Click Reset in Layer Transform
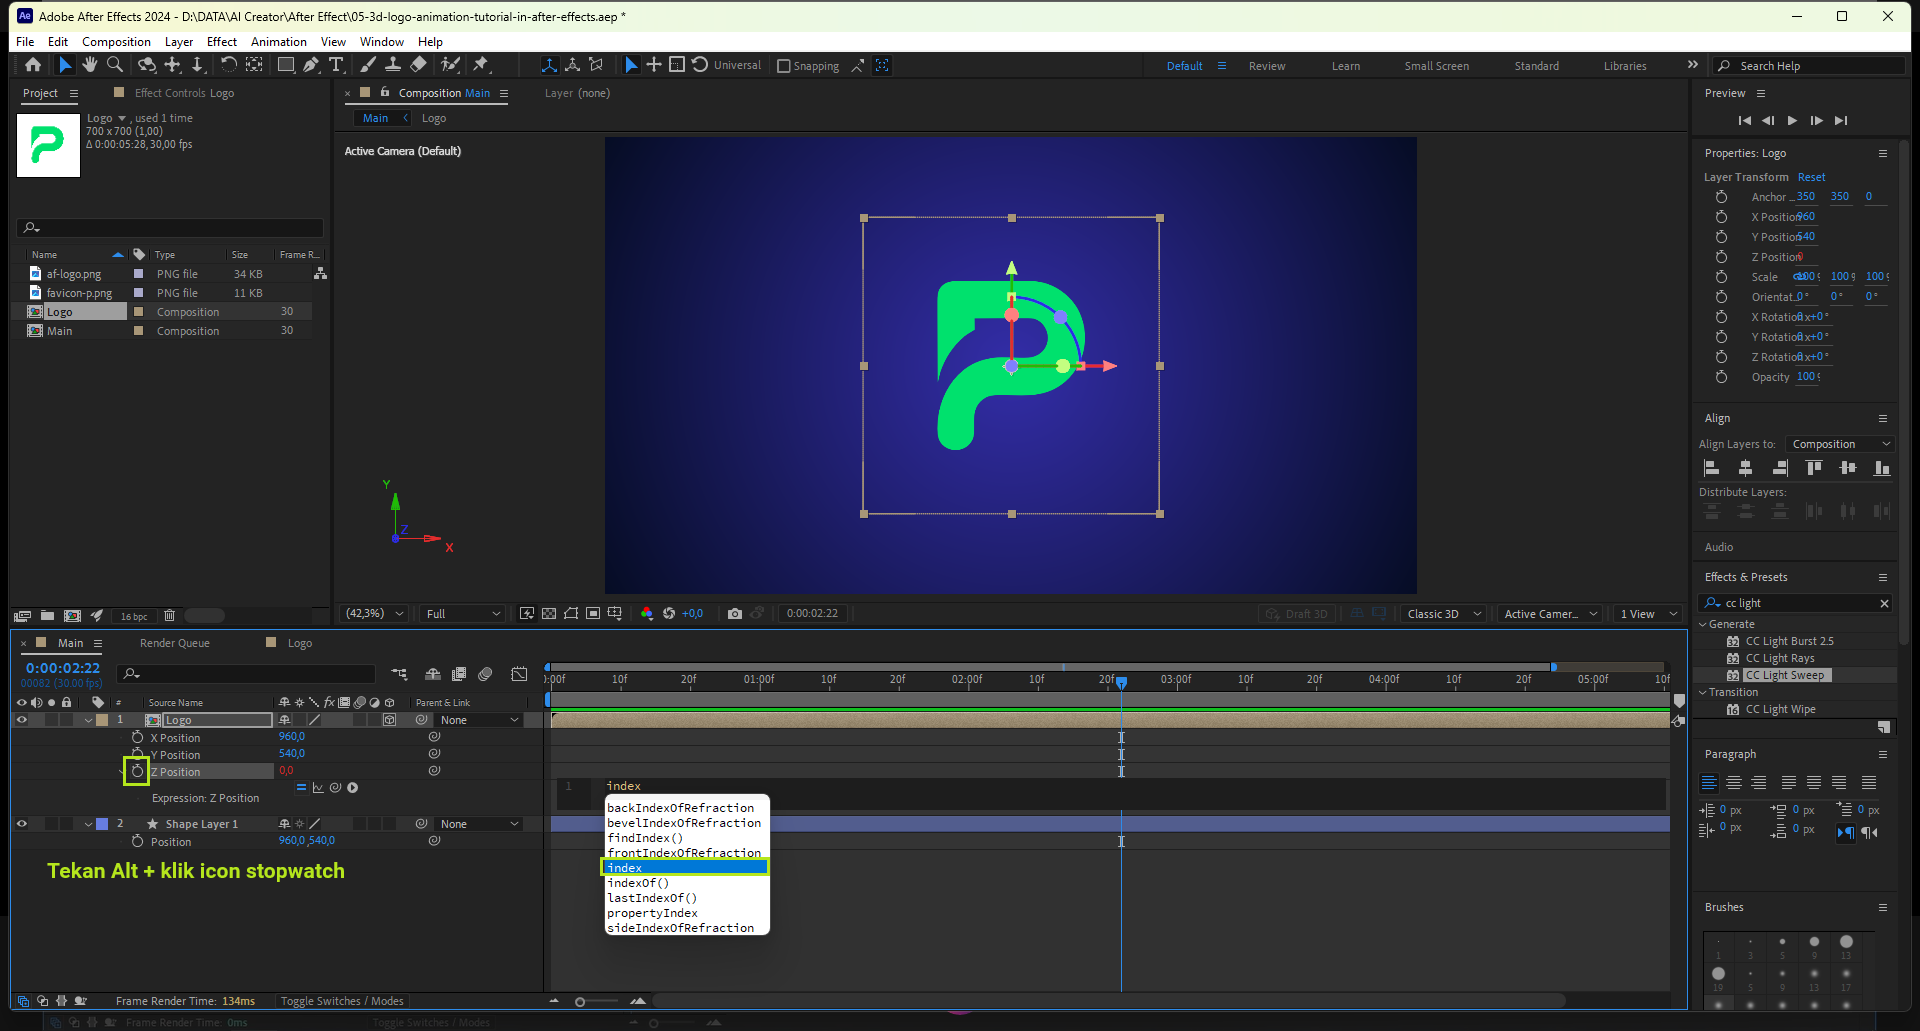The height and width of the screenshot is (1031, 1920). tap(1811, 177)
